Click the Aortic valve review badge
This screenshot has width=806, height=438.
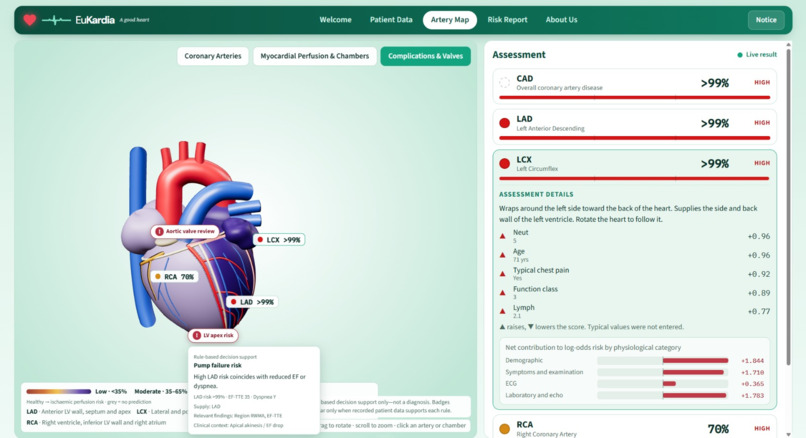point(185,231)
